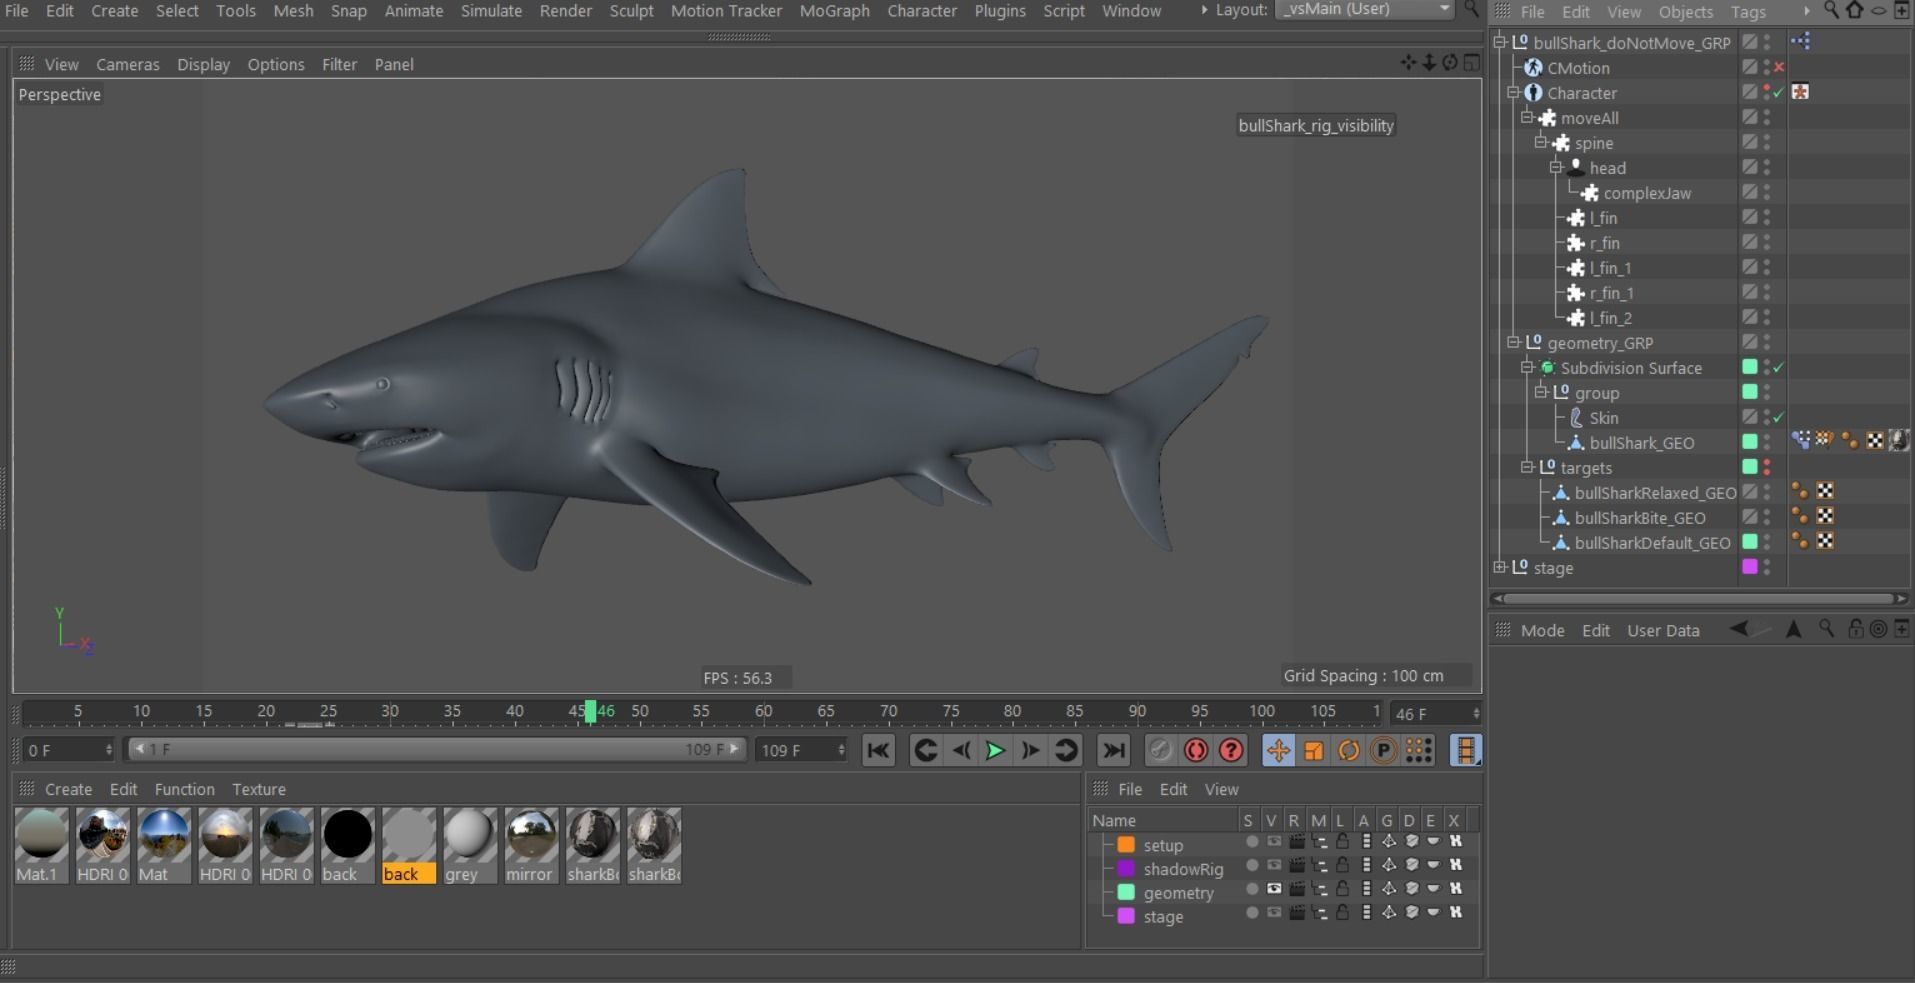Open the MoGraph menu
This screenshot has width=1915, height=983.
click(x=834, y=11)
